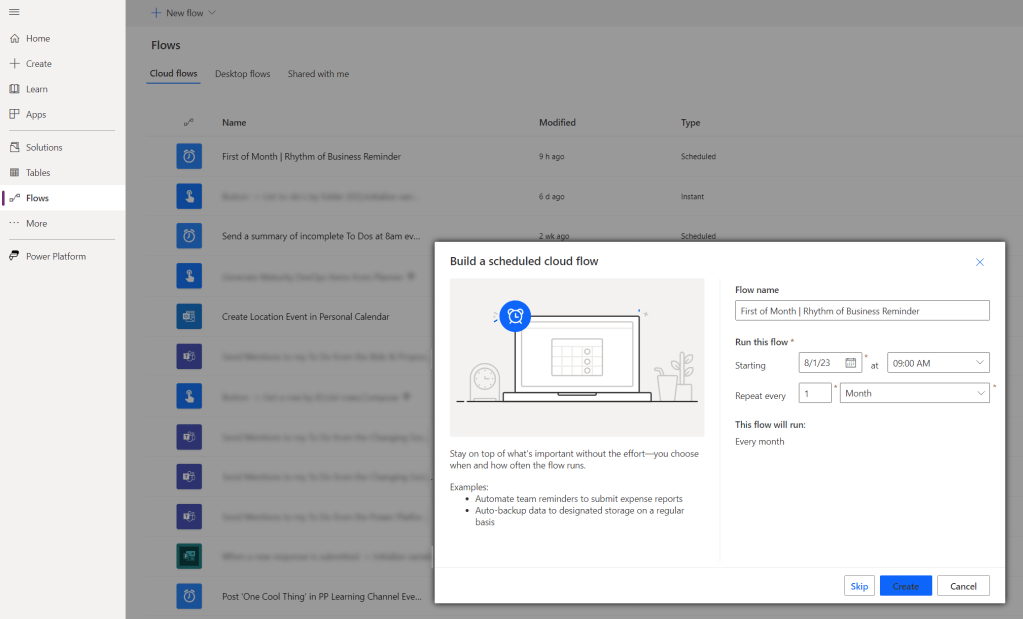Click the alarm icon for First of Month flow
This screenshot has height=619, width=1023.
pos(189,157)
